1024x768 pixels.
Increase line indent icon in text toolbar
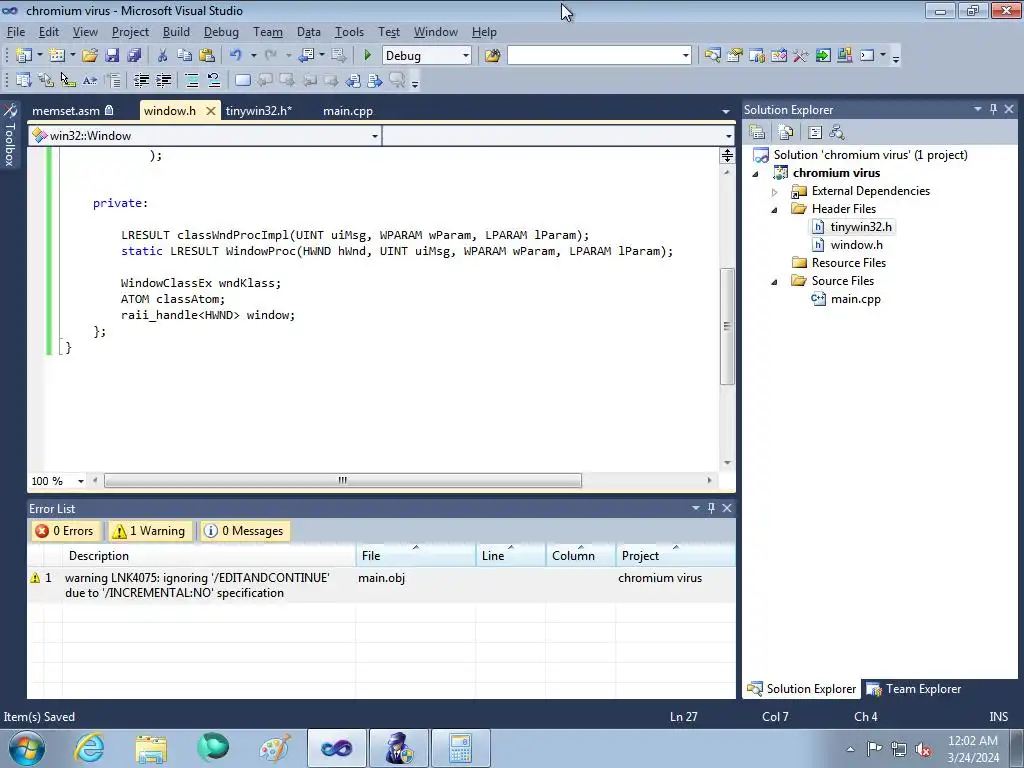click(x=163, y=80)
